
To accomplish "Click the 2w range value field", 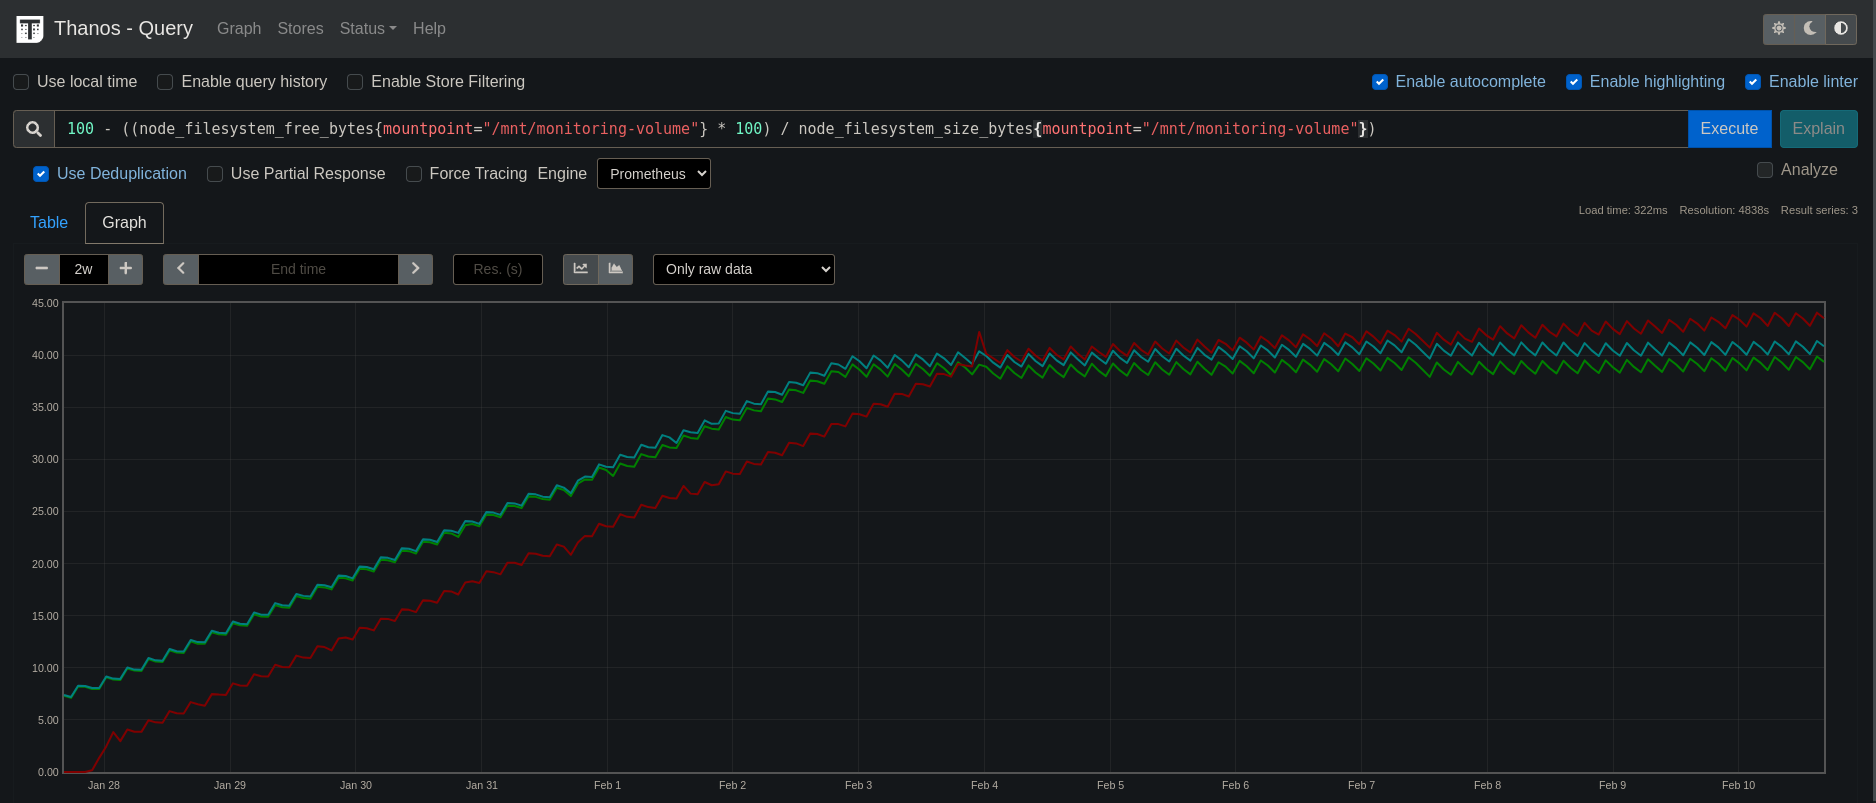I will click(84, 269).
